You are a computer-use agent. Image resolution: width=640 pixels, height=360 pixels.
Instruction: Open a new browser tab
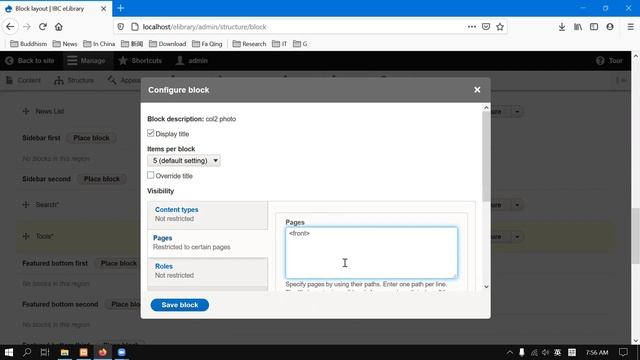[120, 8]
